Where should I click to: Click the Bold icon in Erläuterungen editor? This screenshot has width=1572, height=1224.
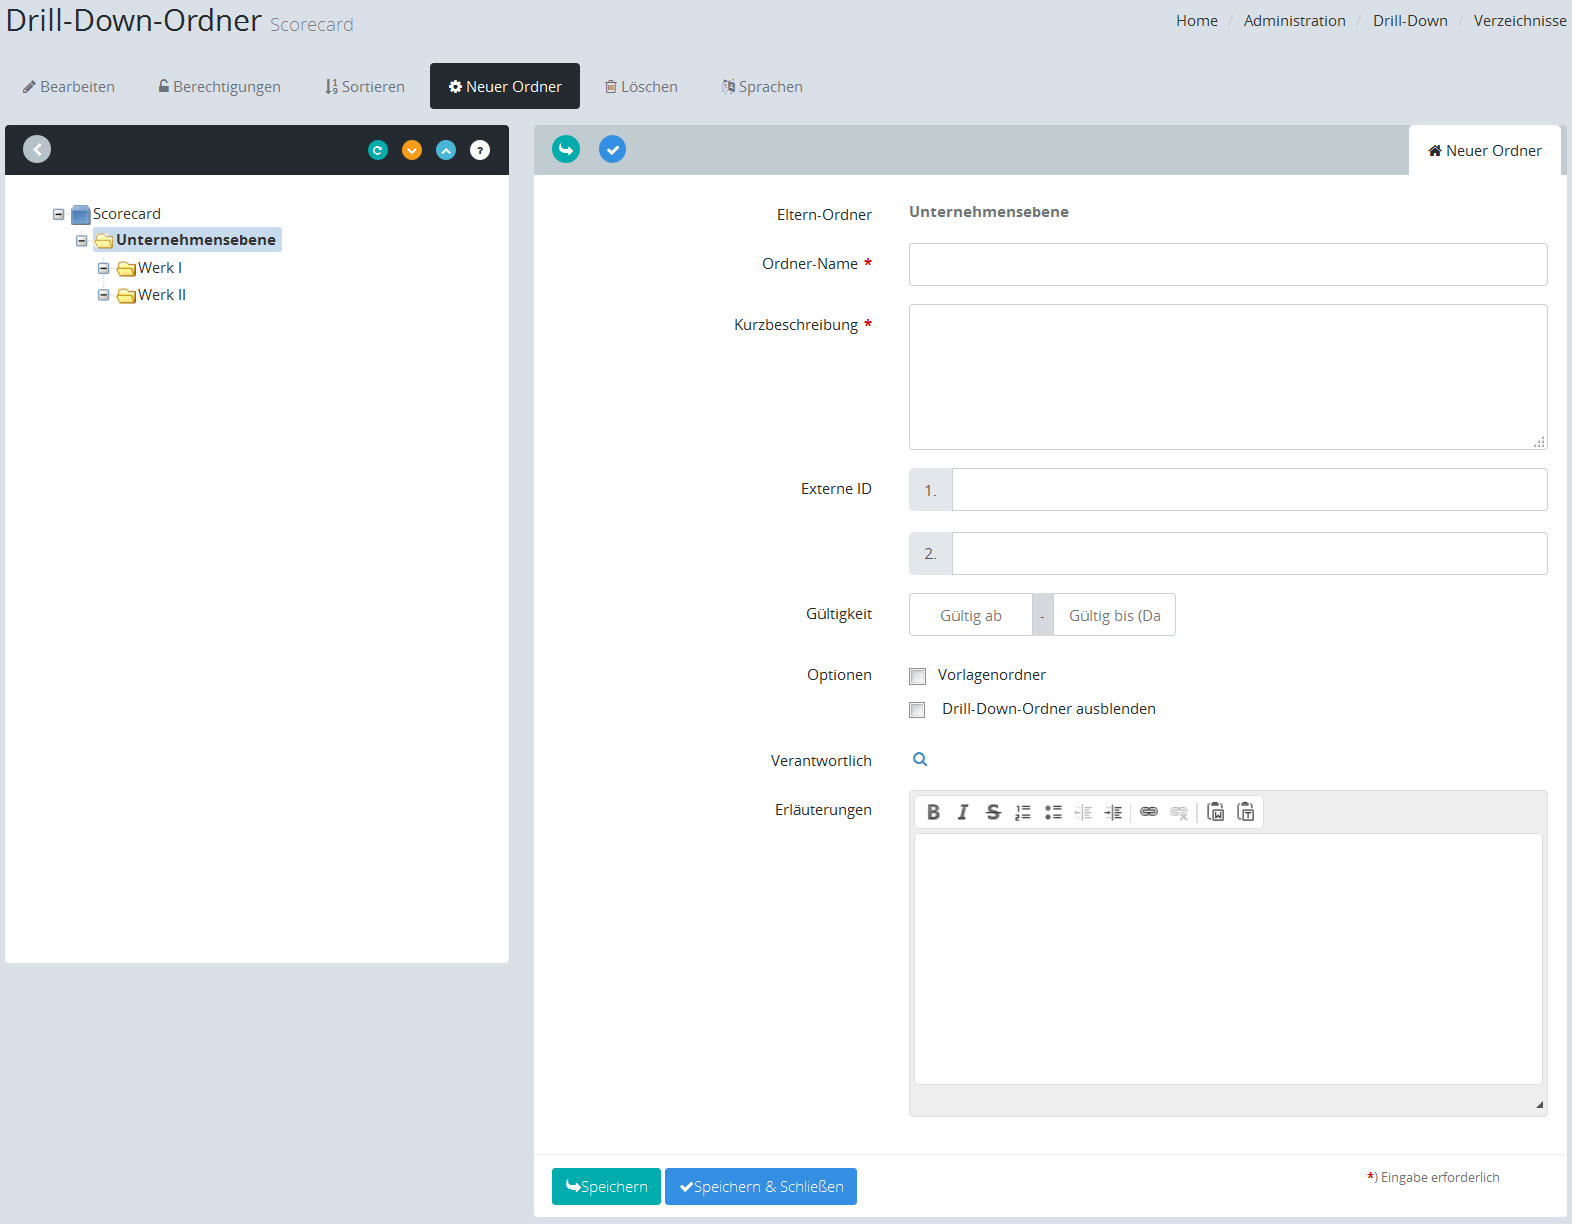click(x=933, y=812)
